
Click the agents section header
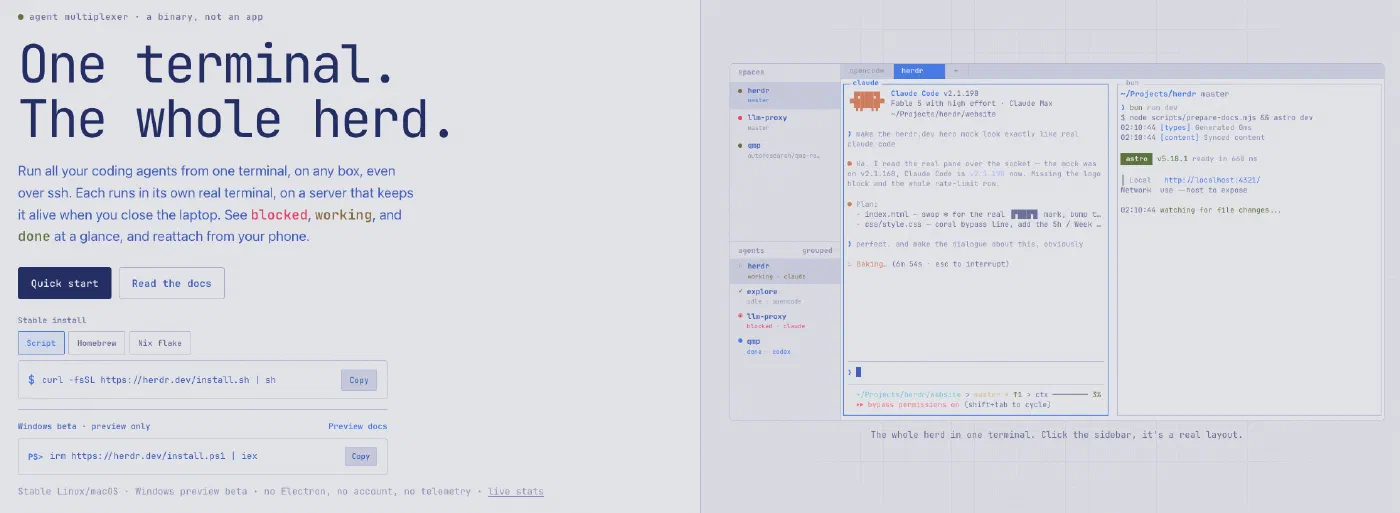pos(751,250)
